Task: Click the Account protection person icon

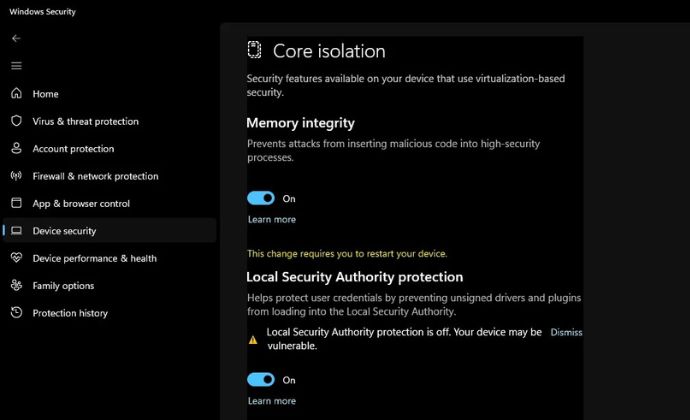Action: (16, 148)
